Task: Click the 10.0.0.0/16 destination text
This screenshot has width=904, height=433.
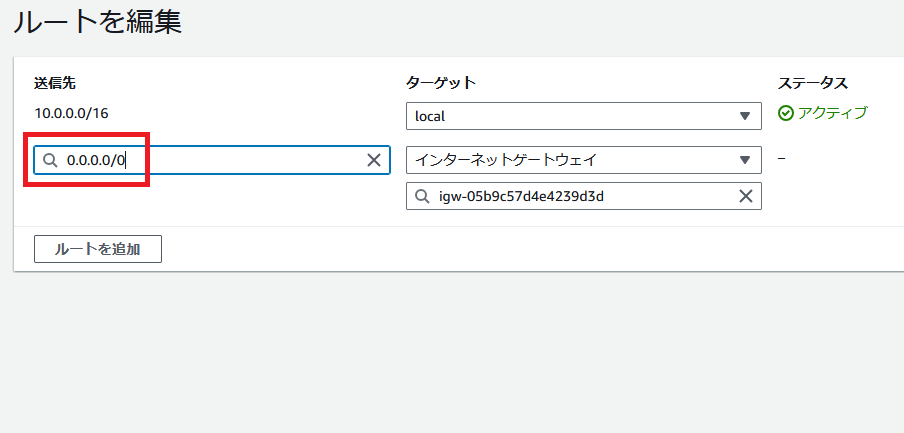Action: coord(71,113)
